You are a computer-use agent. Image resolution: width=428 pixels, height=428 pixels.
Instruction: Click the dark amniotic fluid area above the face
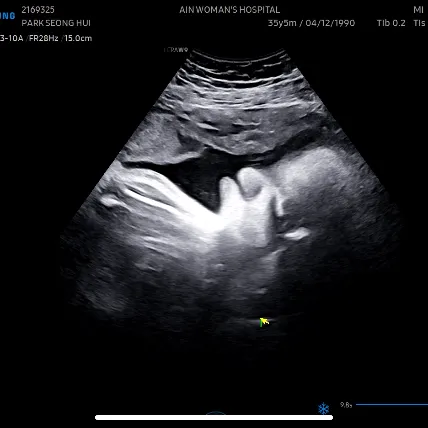193,173
